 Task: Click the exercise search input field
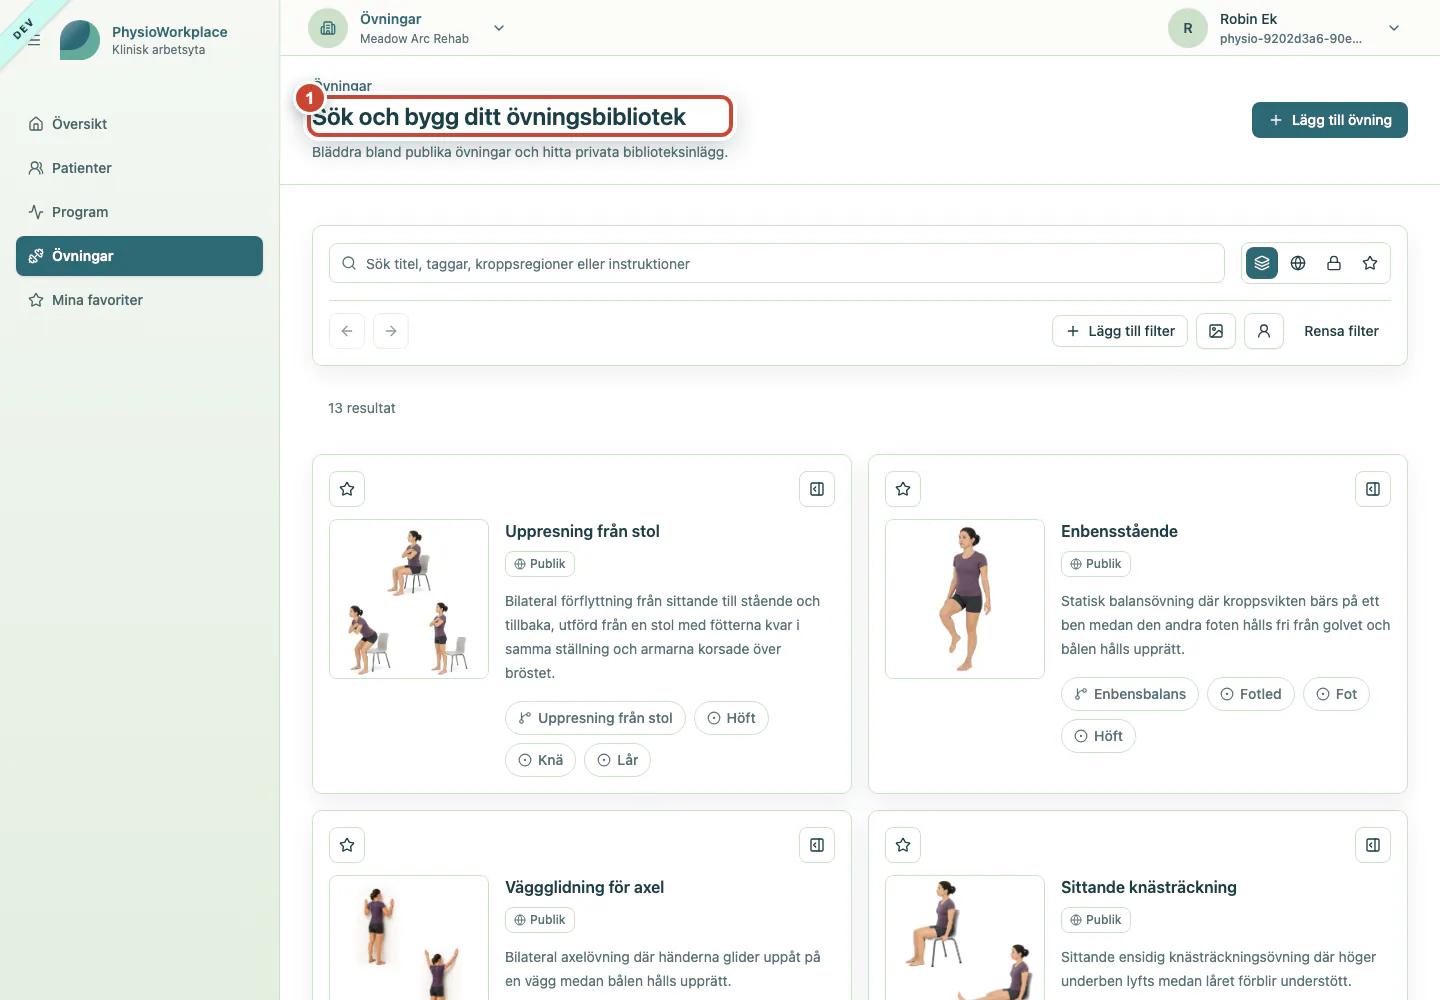[x=777, y=263]
